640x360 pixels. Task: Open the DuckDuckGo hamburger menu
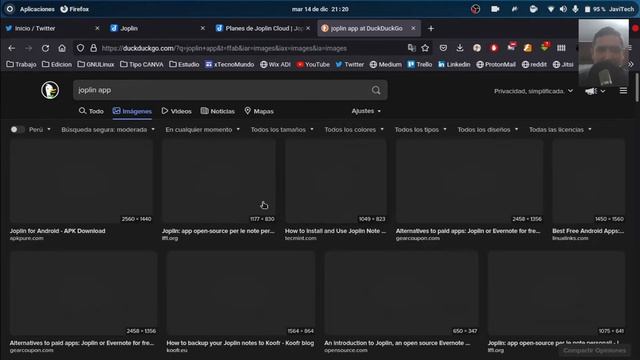(x=623, y=91)
